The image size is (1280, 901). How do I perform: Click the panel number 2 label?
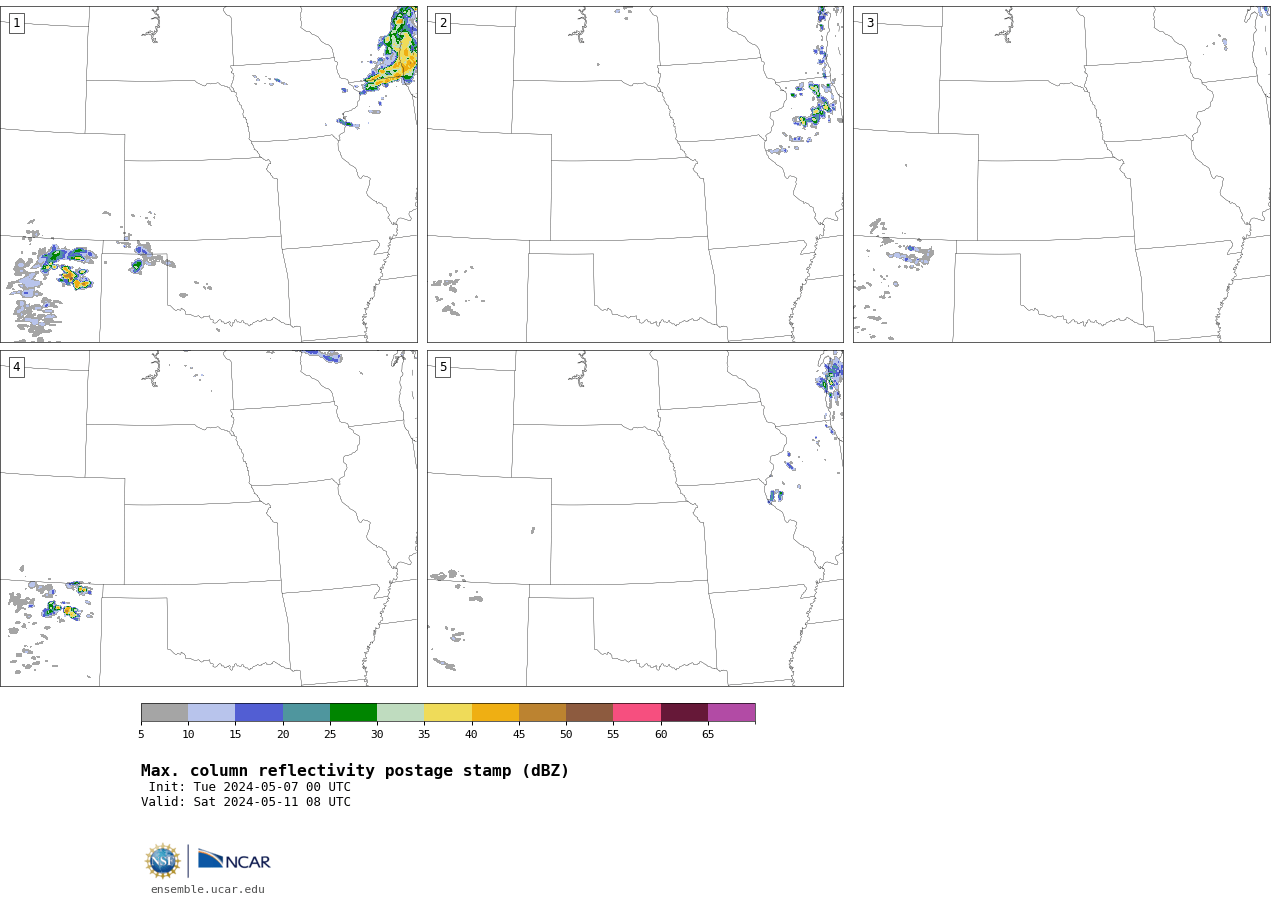click(x=443, y=23)
